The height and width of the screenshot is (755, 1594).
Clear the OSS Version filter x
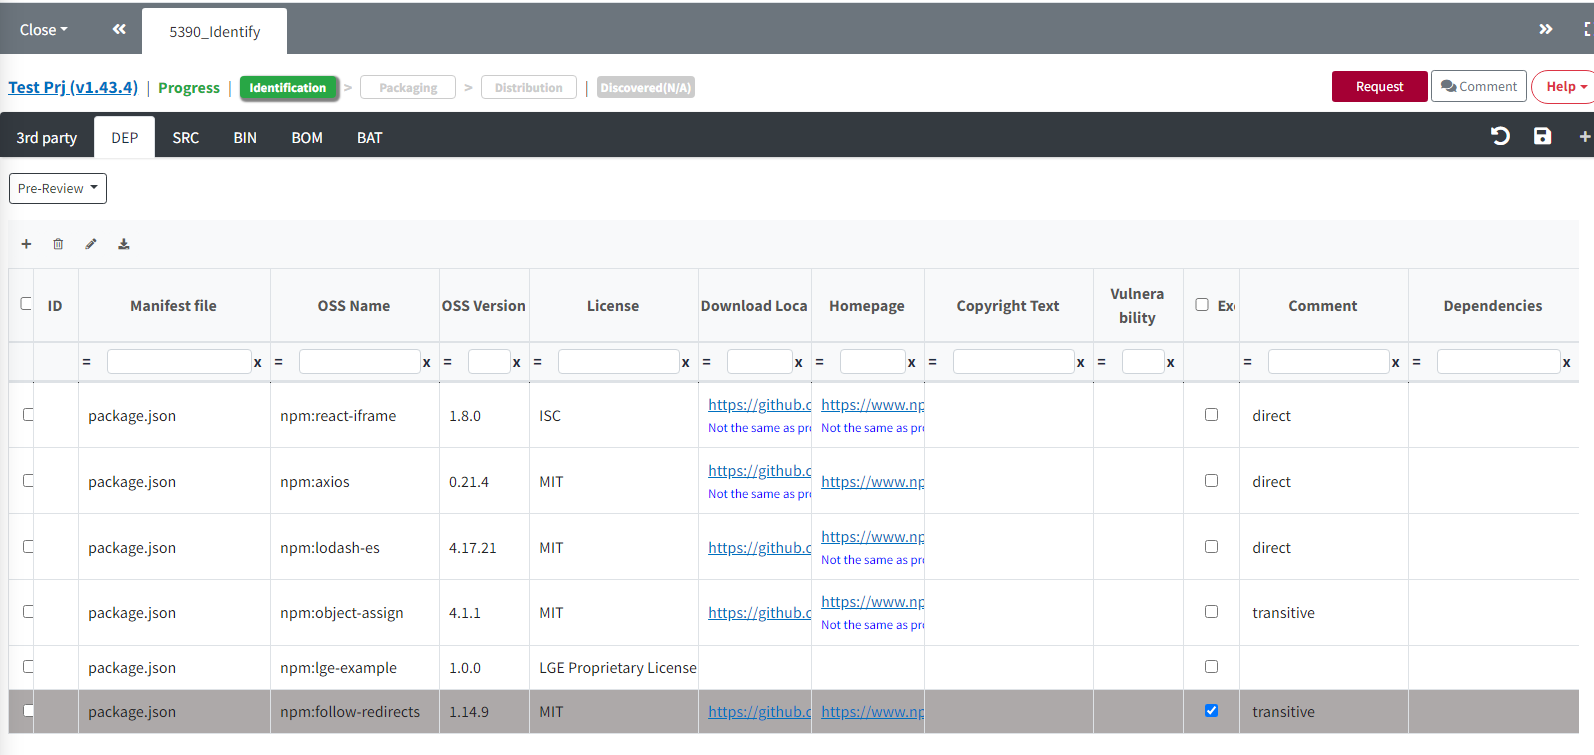click(x=517, y=362)
